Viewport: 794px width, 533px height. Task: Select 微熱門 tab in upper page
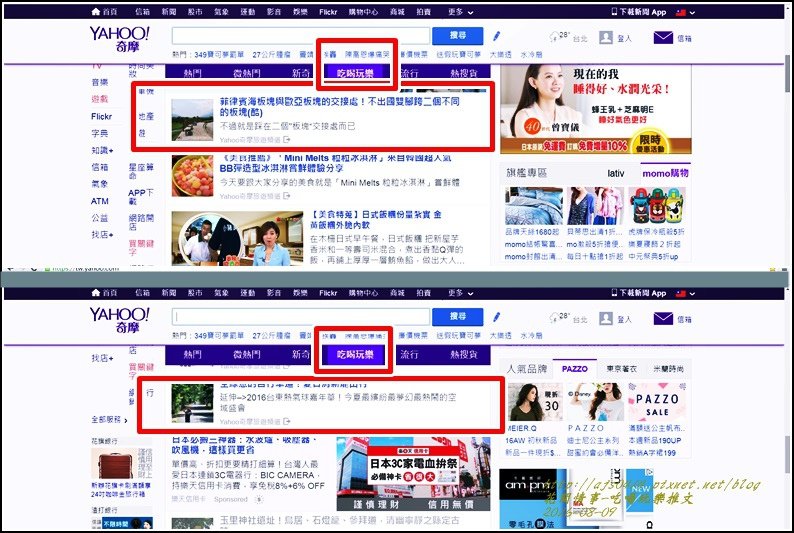247,73
